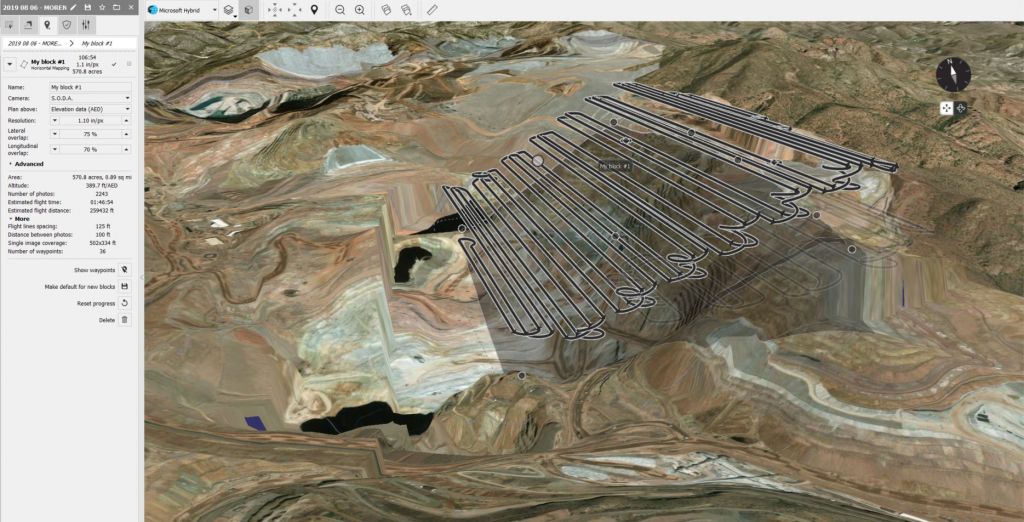The image size is (1024, 522).
Task: Open the map layers stack menu
Action: click(x=229, y=10)
